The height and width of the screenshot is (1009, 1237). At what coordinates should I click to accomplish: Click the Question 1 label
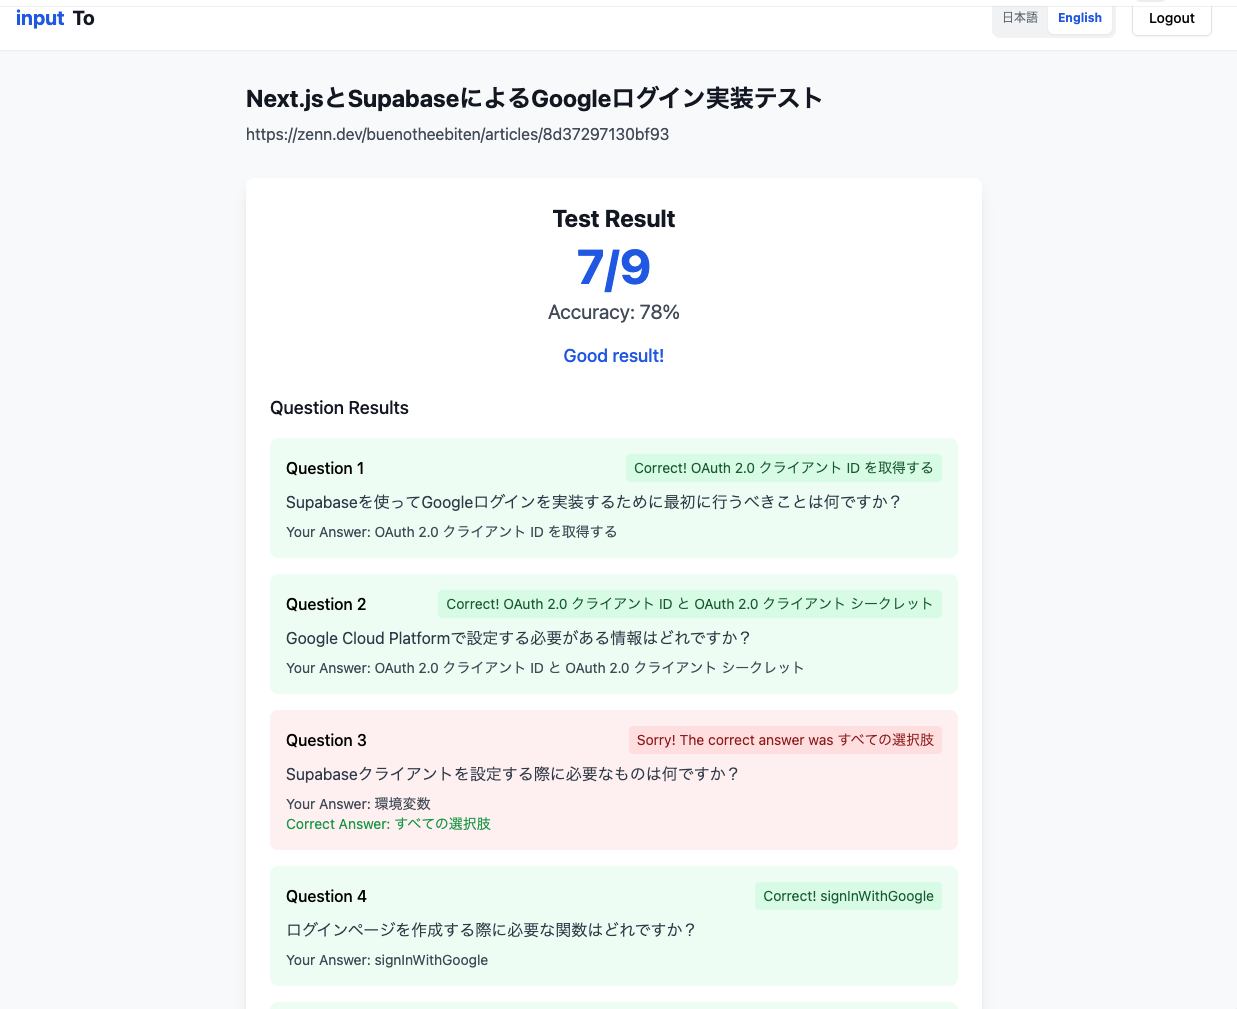tap(325, 468)
